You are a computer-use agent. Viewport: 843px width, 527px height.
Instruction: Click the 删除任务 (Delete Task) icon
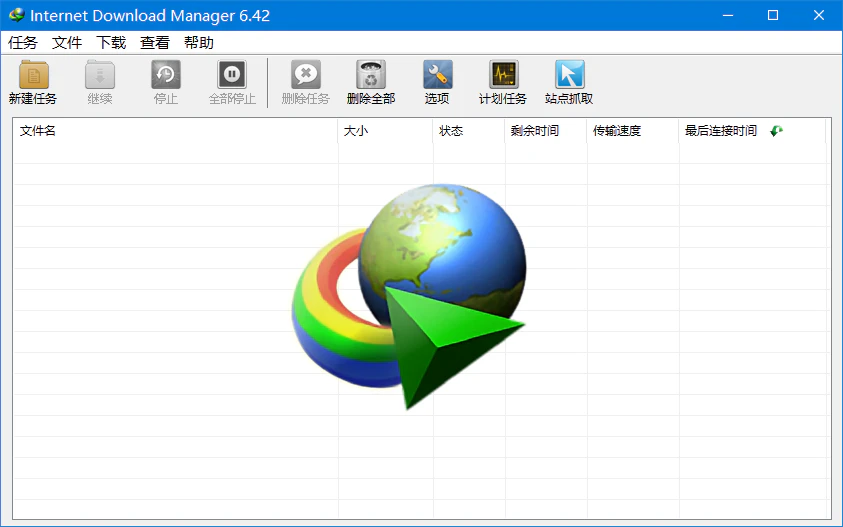[305, 75]
